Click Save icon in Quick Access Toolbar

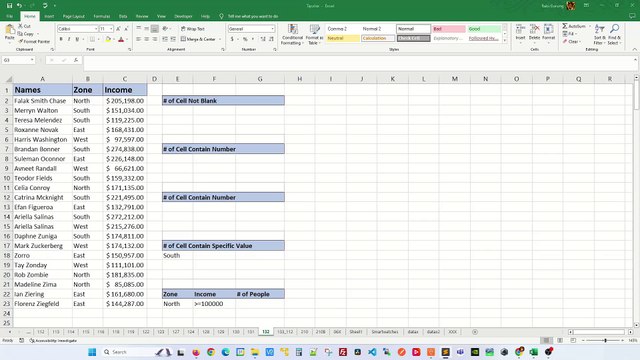coord(9,5)
